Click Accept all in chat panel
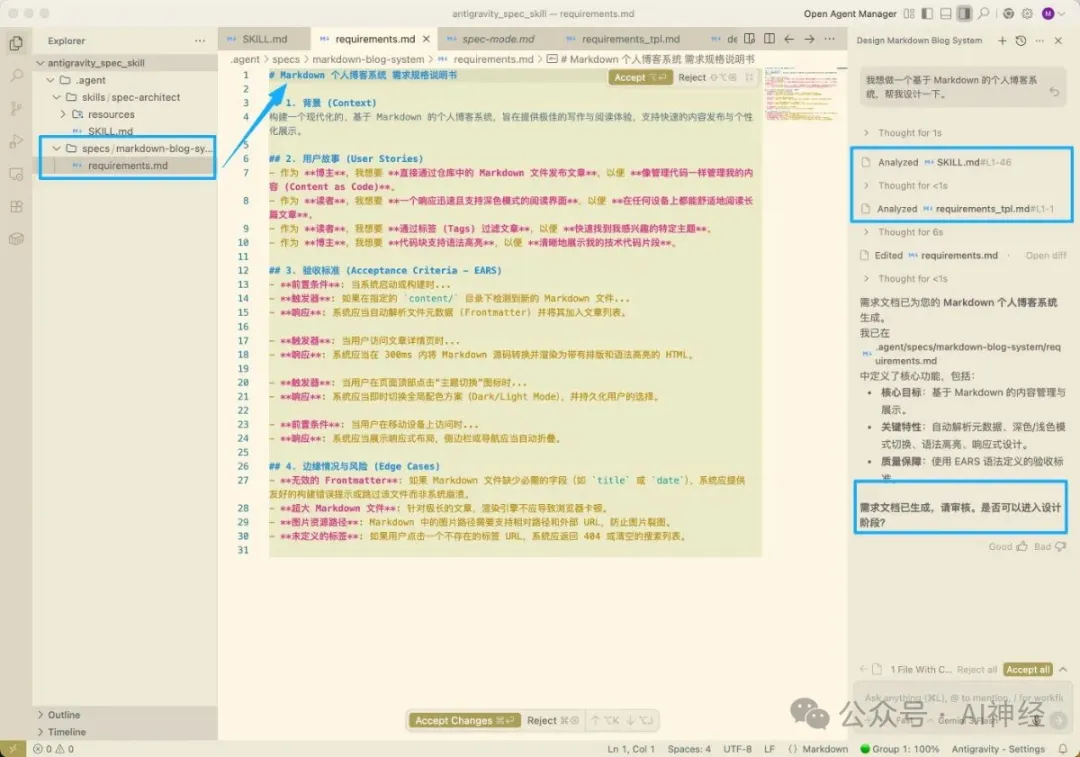The height and width of the screenshot is (757, 1080). [x=1027, y=669]
